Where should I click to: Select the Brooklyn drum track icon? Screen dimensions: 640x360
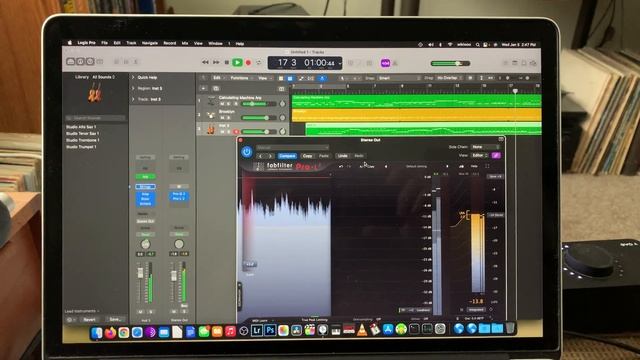(x=211, y=116)
